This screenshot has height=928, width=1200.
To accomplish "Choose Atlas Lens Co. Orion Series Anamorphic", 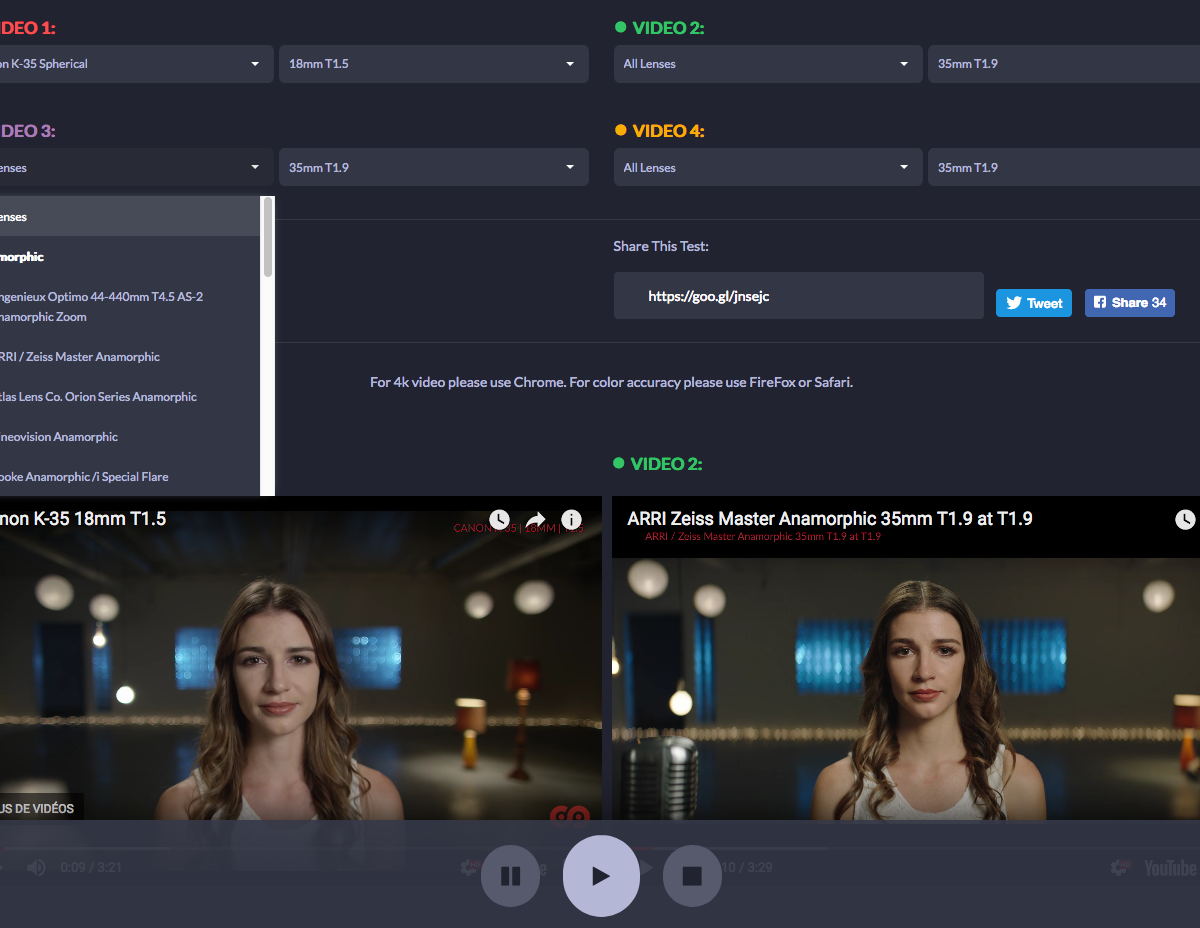I will click(x=129, y=397).
